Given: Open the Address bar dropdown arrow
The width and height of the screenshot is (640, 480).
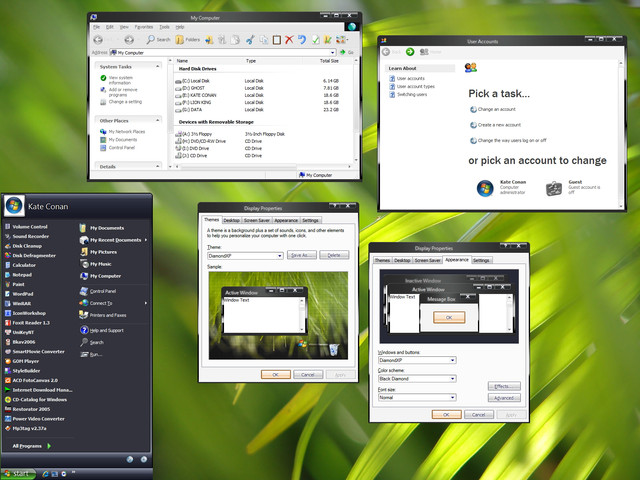Looking at the screenshot, I should [x=332, y=53].
